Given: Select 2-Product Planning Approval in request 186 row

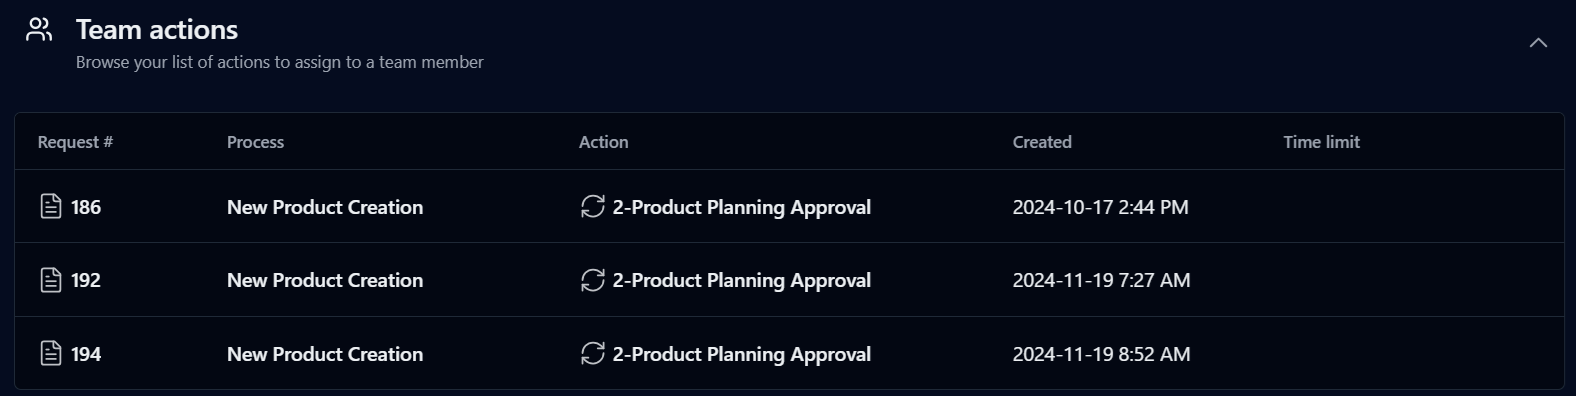Looking at the screenshot, I should (x=742, y=207).
